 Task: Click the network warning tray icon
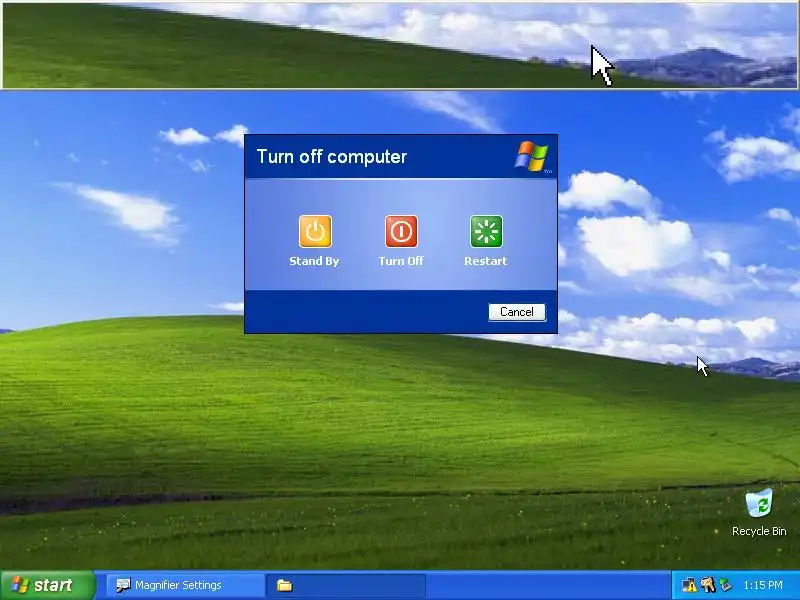pyautogui.click(x=689, y=585)
